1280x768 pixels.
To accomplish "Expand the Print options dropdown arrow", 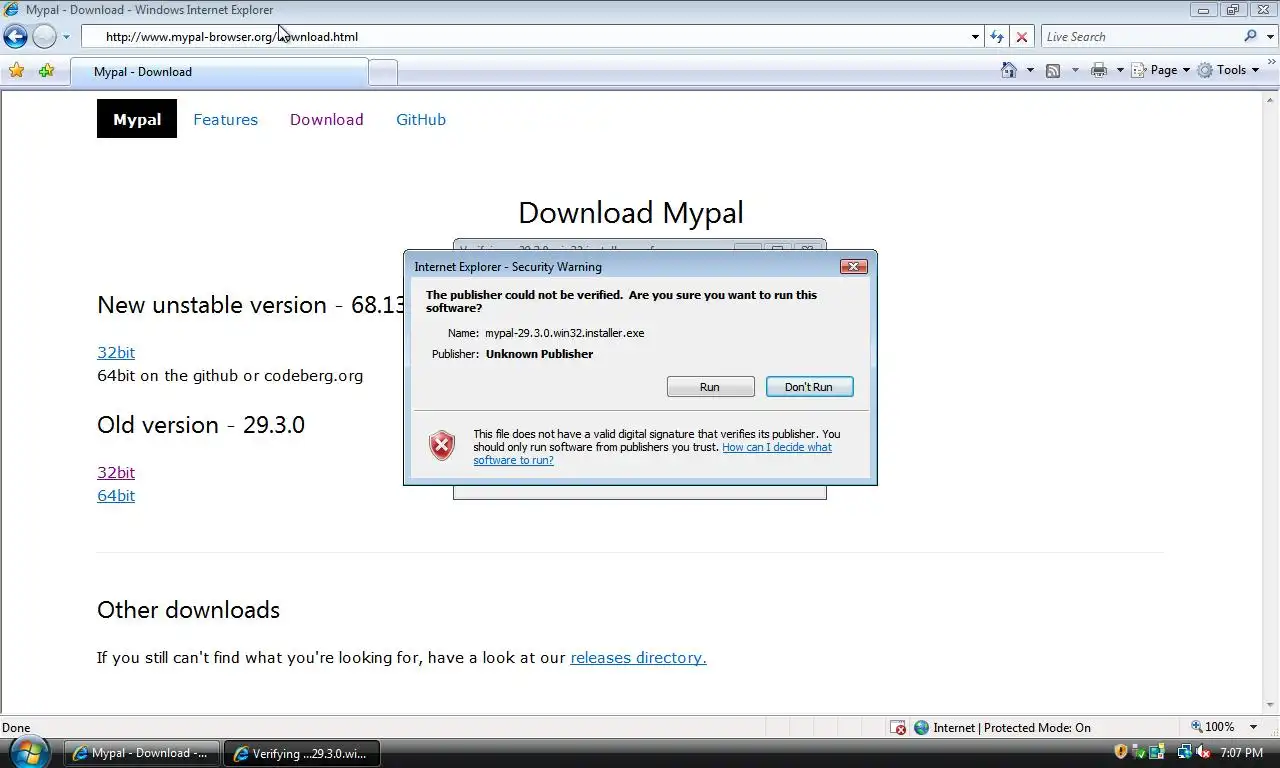I will coord(1120,70).
